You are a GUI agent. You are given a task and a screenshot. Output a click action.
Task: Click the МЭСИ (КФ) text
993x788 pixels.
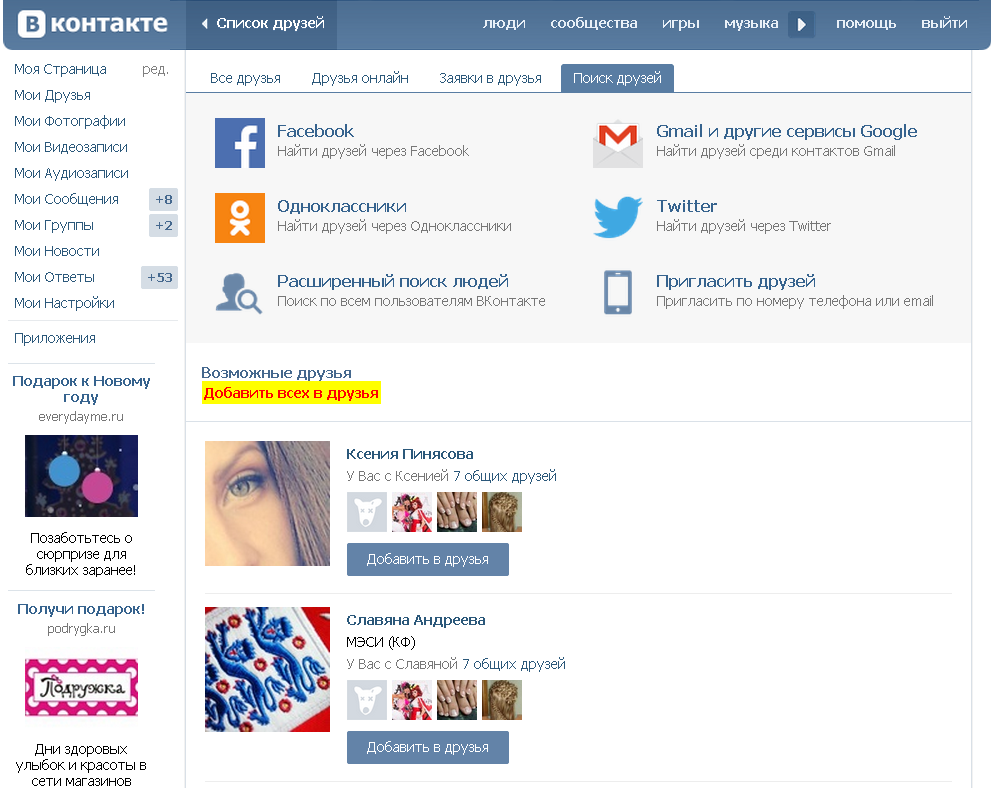(x=381, y=642)
